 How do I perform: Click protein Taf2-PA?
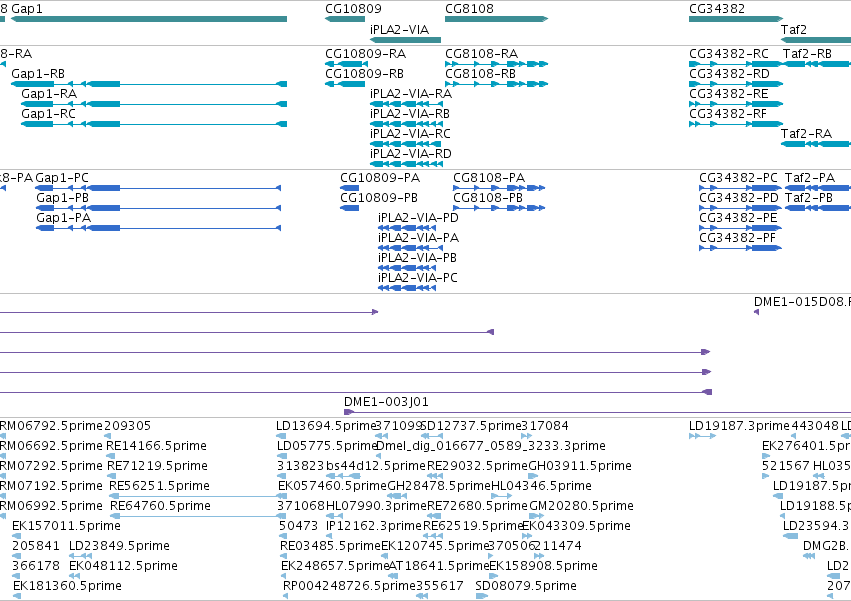[x=818, y=188]
